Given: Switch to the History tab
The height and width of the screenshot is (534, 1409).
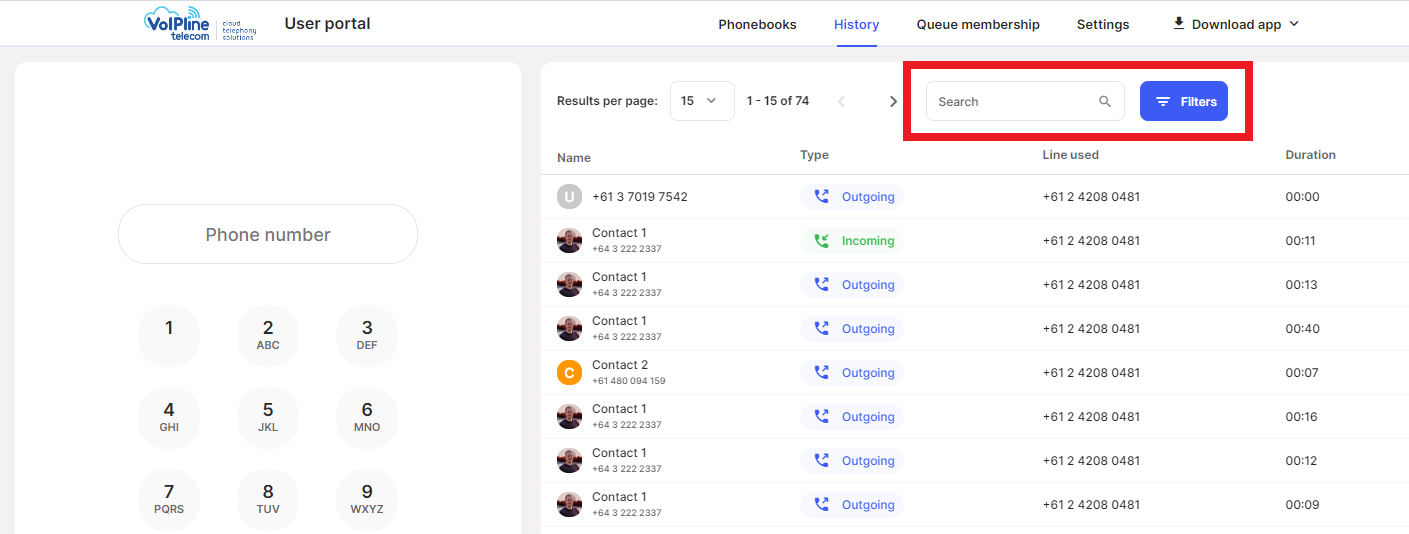Looking at the screenshot, I should pos(856,24).
